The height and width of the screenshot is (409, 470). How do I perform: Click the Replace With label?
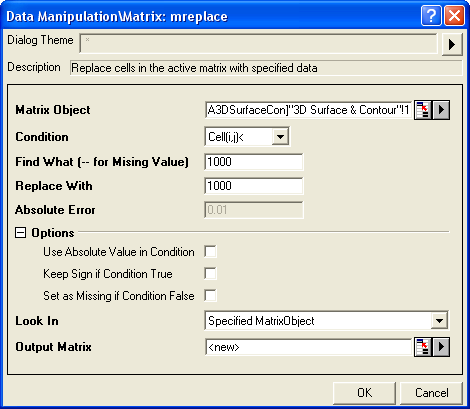(x=54, y=186)
